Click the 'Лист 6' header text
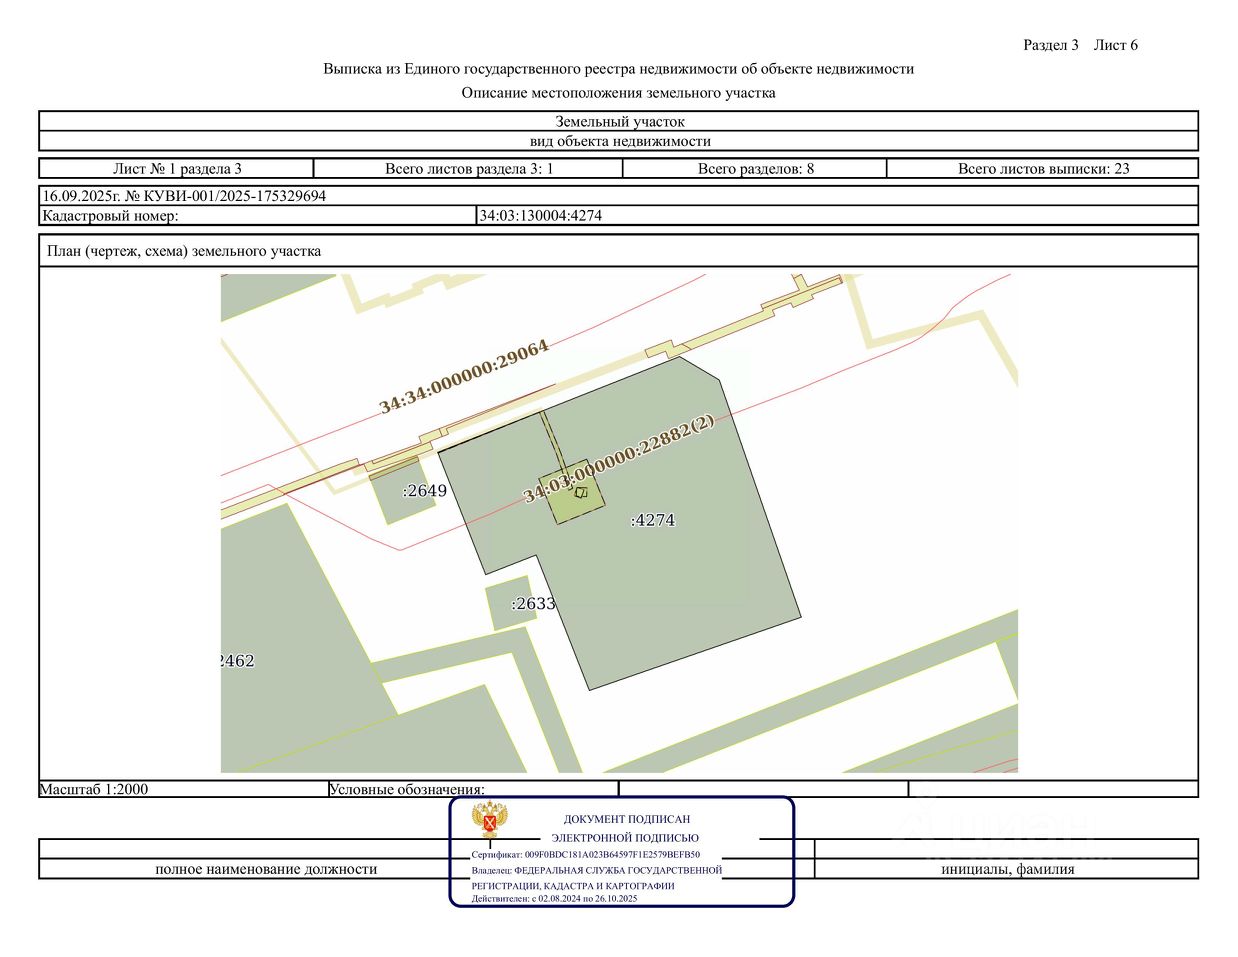This screenshot has width=1238, height=957. point(1116,45)
